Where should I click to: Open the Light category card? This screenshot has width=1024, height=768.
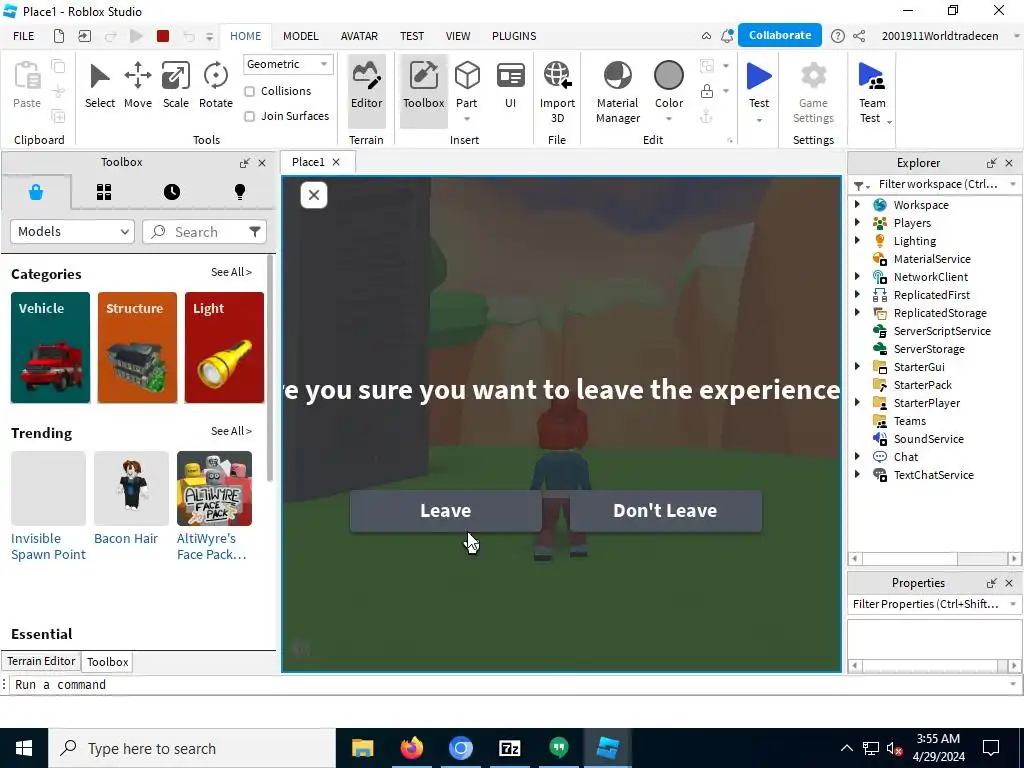(x=224, y=347)
